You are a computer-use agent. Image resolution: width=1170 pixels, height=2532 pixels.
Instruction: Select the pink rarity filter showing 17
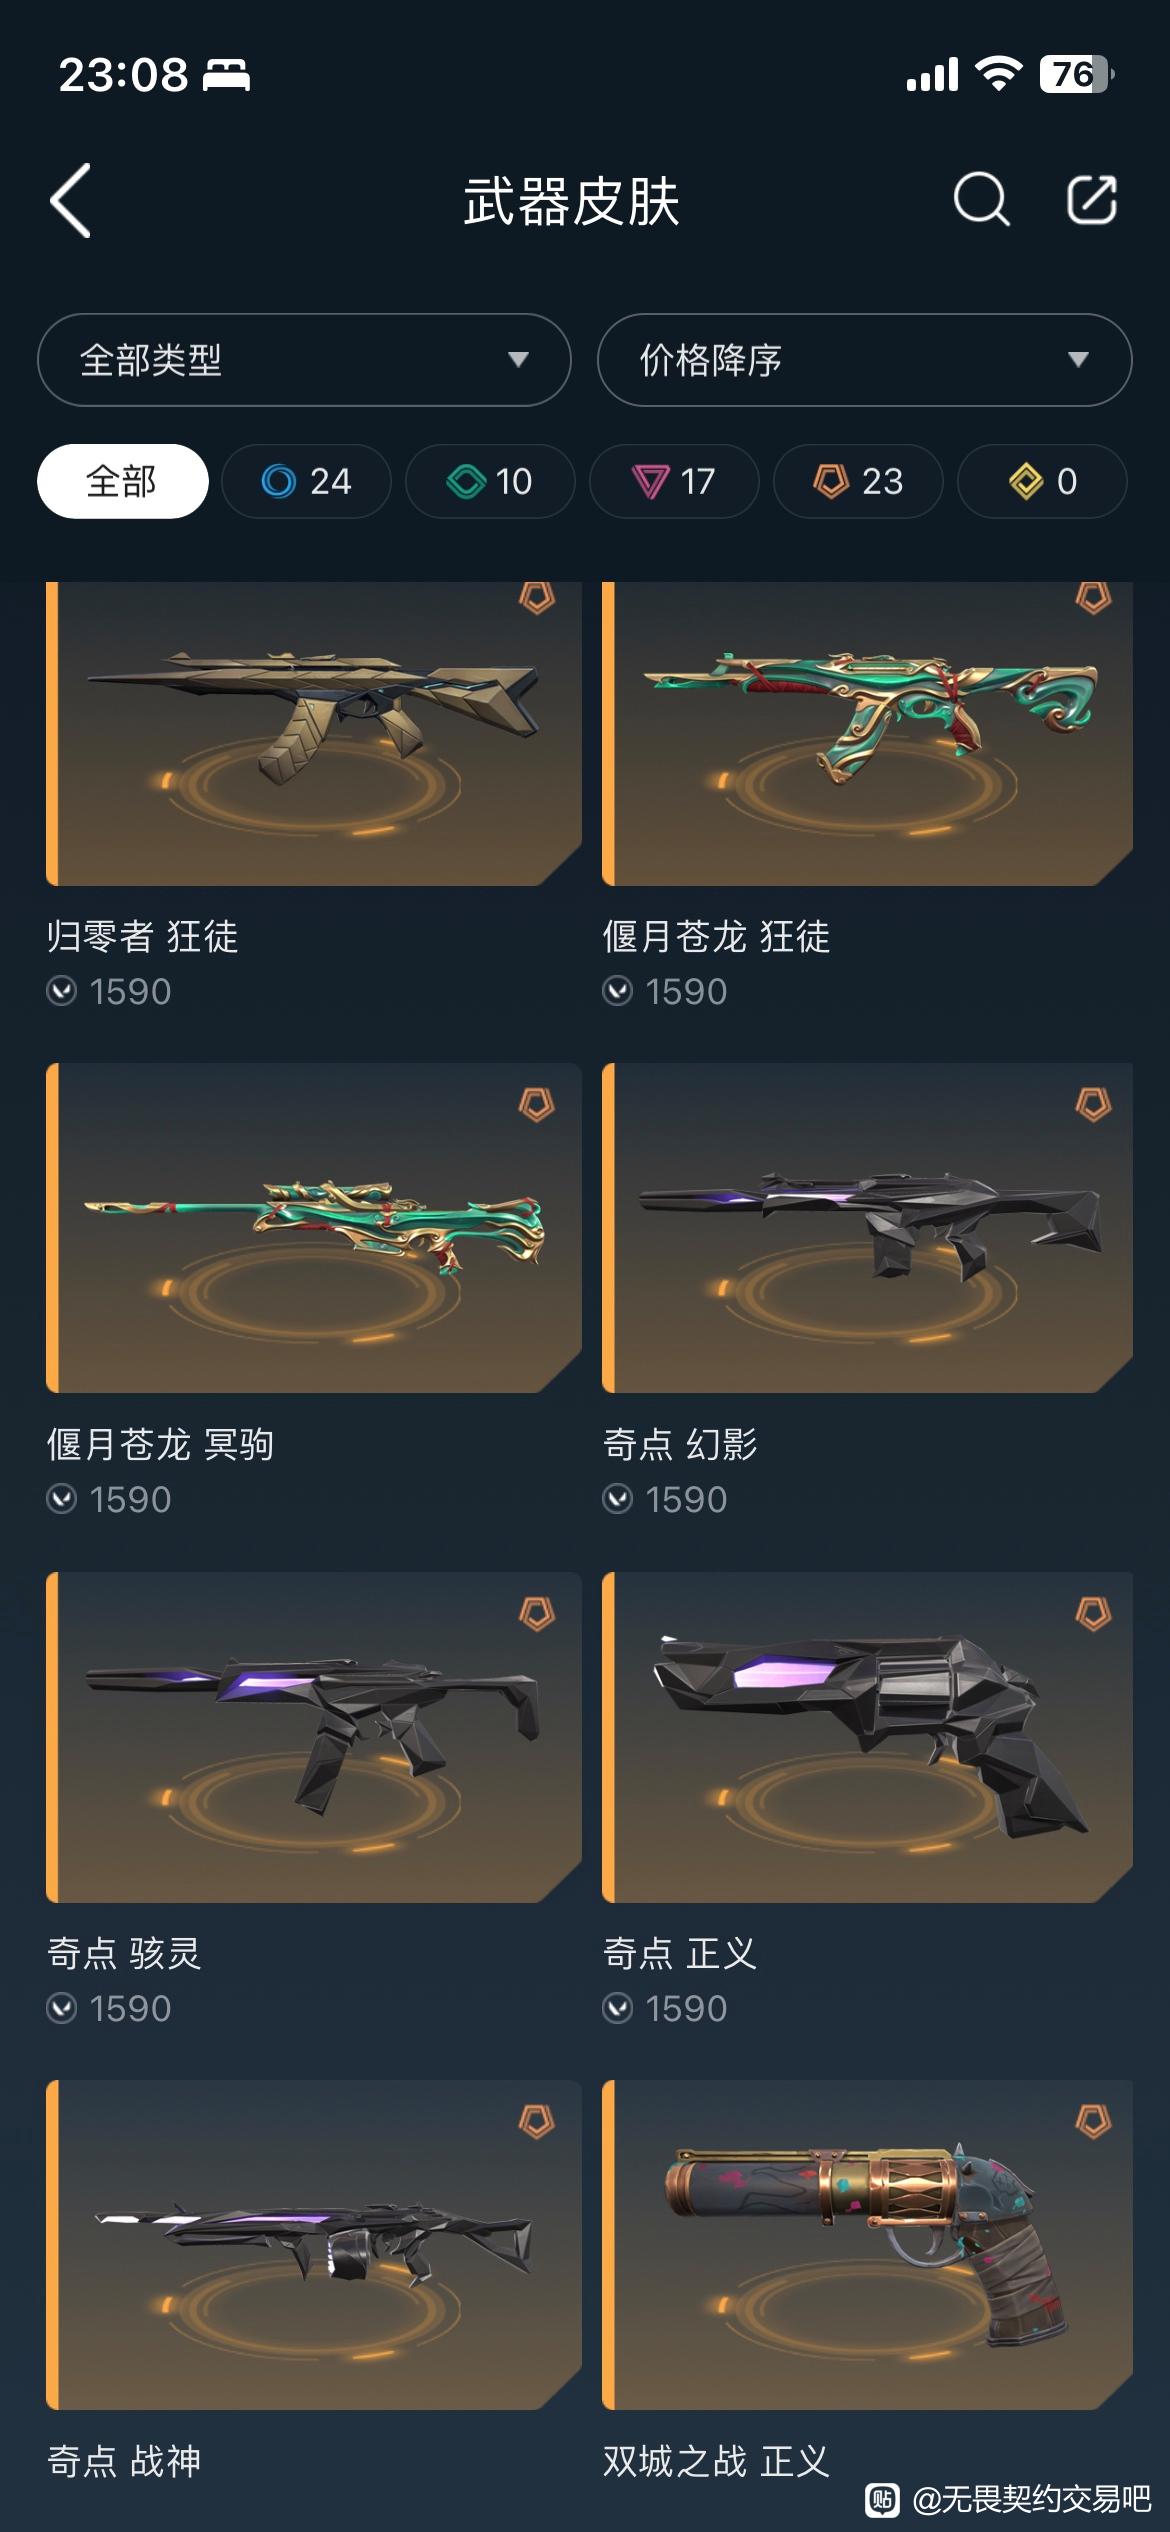click(x=674, y=481)
